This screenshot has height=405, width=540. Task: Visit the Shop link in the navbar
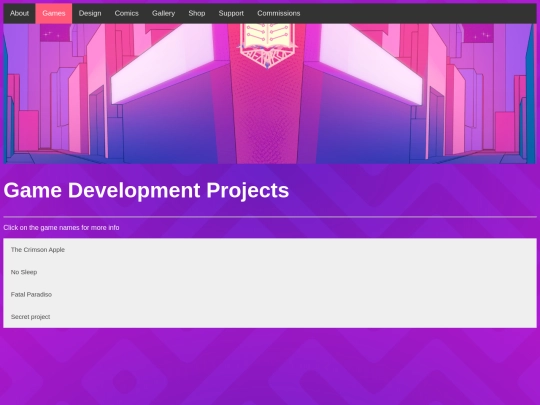pyautogui.click(x=197, y=13)
